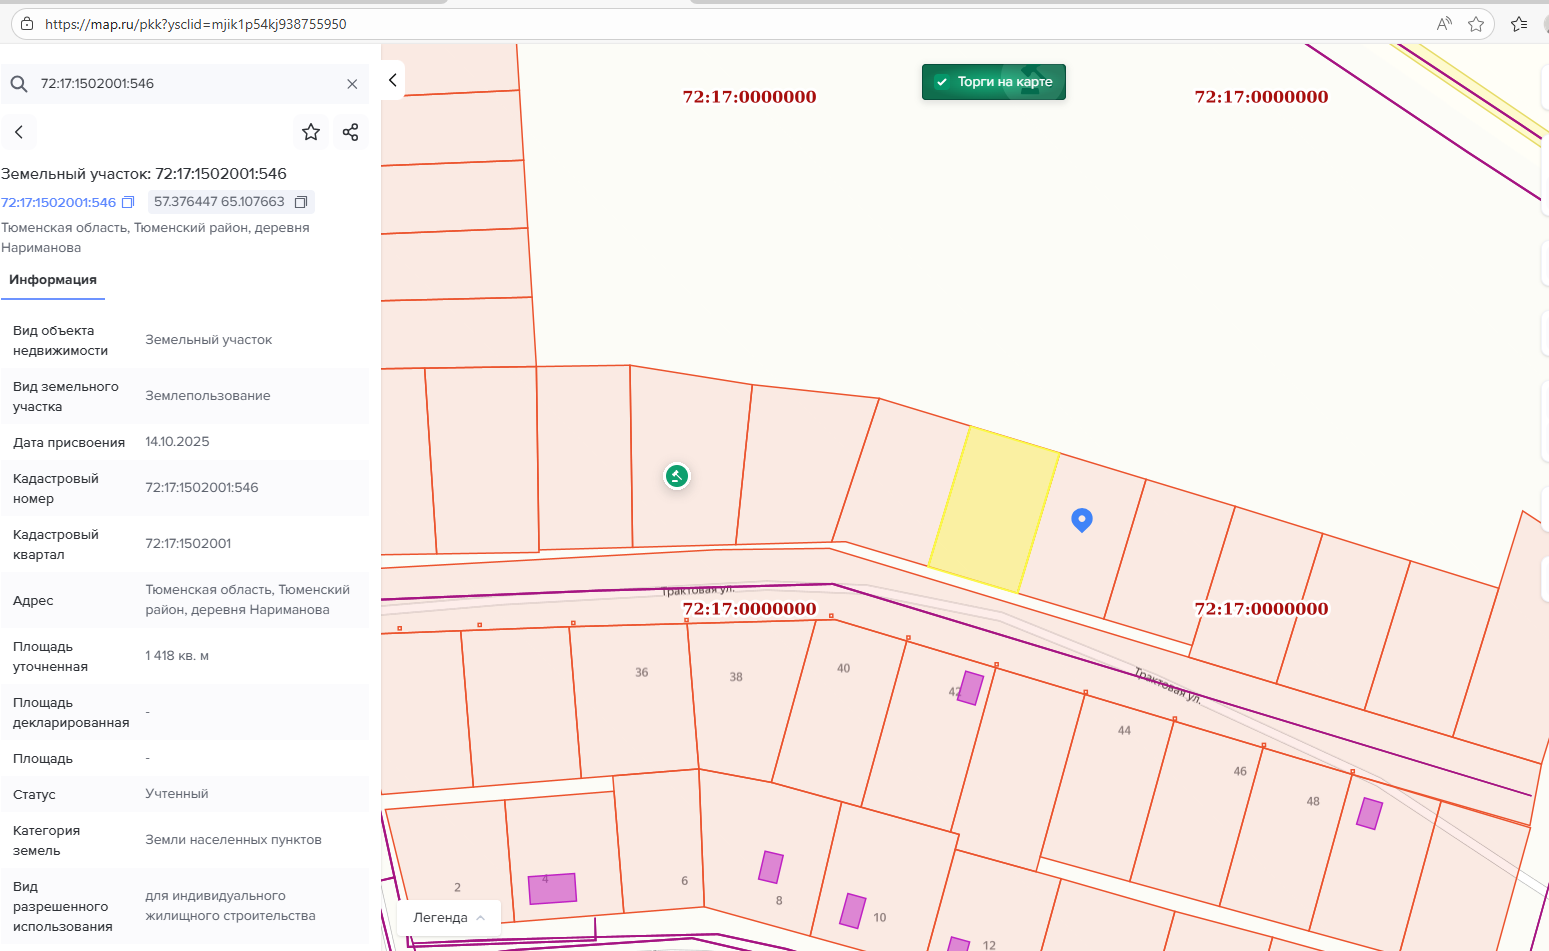Switch to the 'Информация' tab

pyautogui.click(x=53, y=280)
